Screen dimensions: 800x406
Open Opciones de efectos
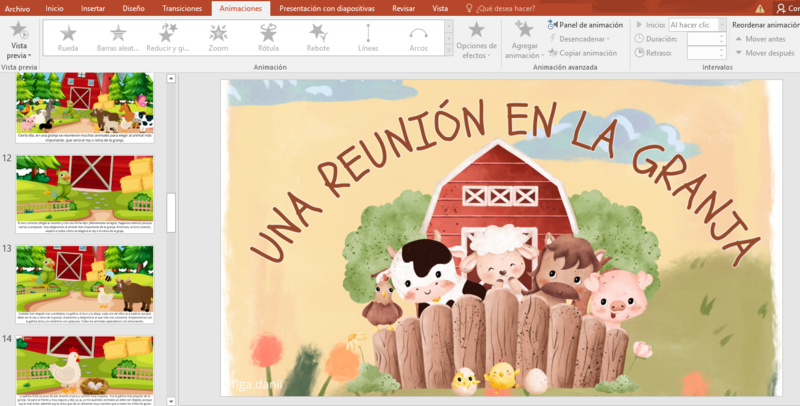477,40
